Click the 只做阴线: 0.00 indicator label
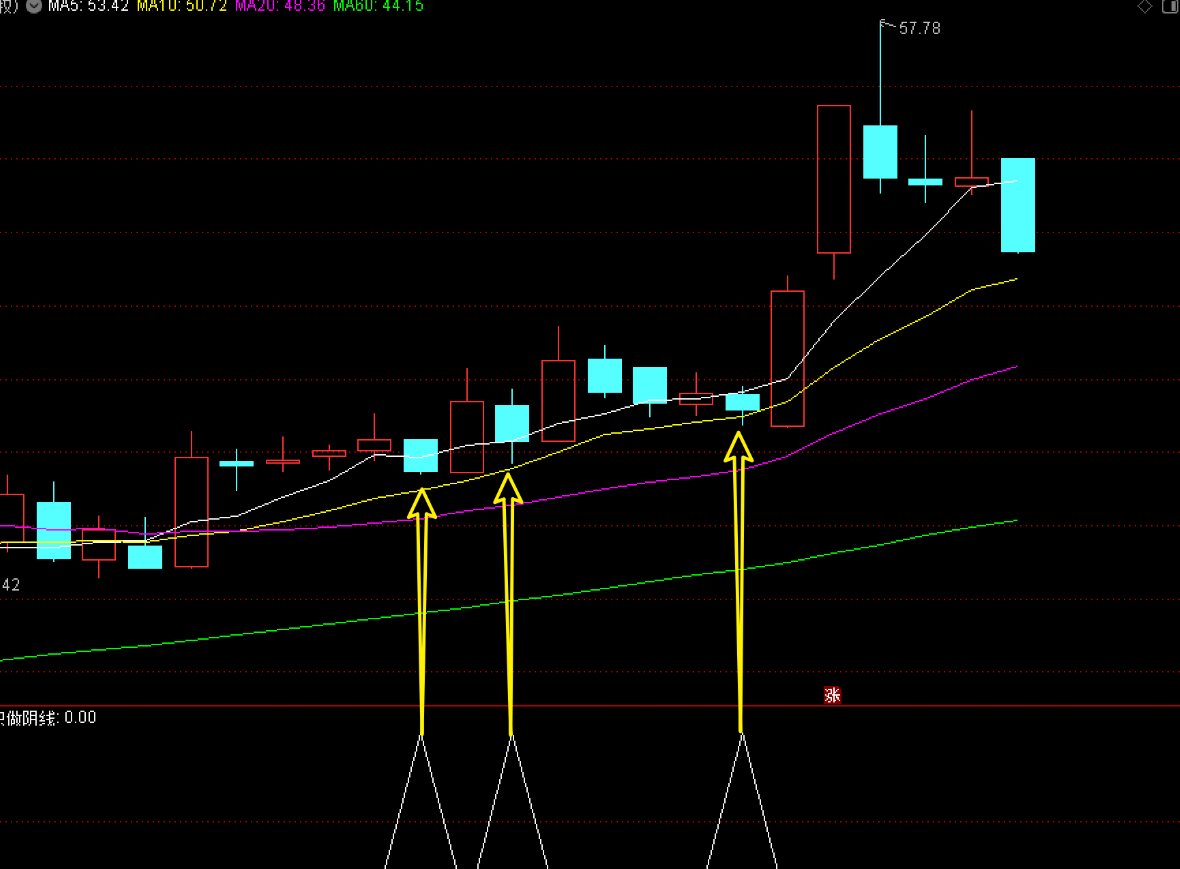 pos(48,718)
